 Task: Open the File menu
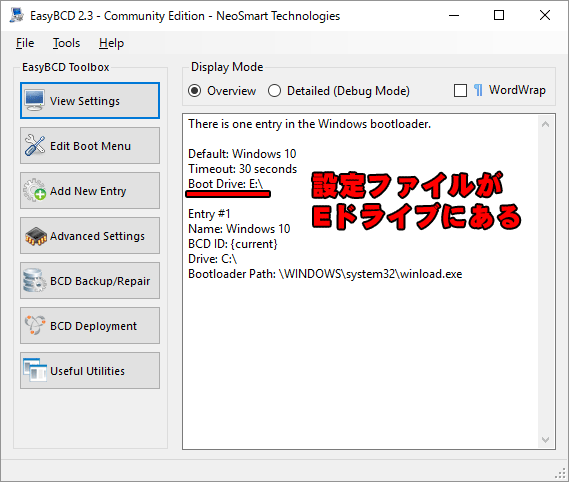click(x=25, y=43)
